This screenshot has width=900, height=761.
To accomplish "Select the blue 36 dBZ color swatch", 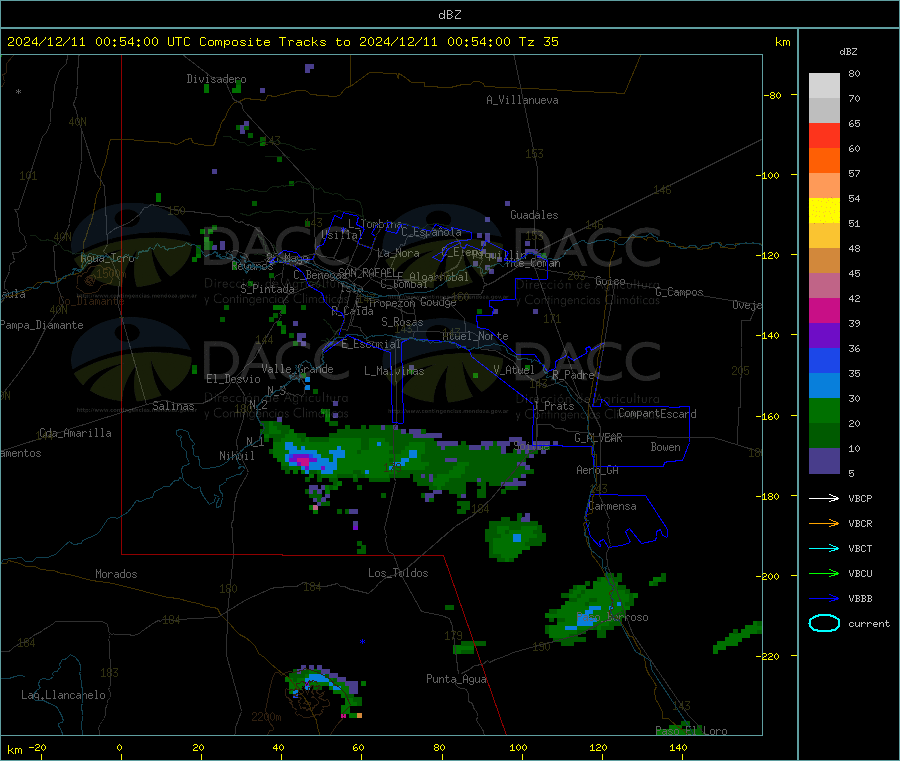I will (x=824, y=360).
